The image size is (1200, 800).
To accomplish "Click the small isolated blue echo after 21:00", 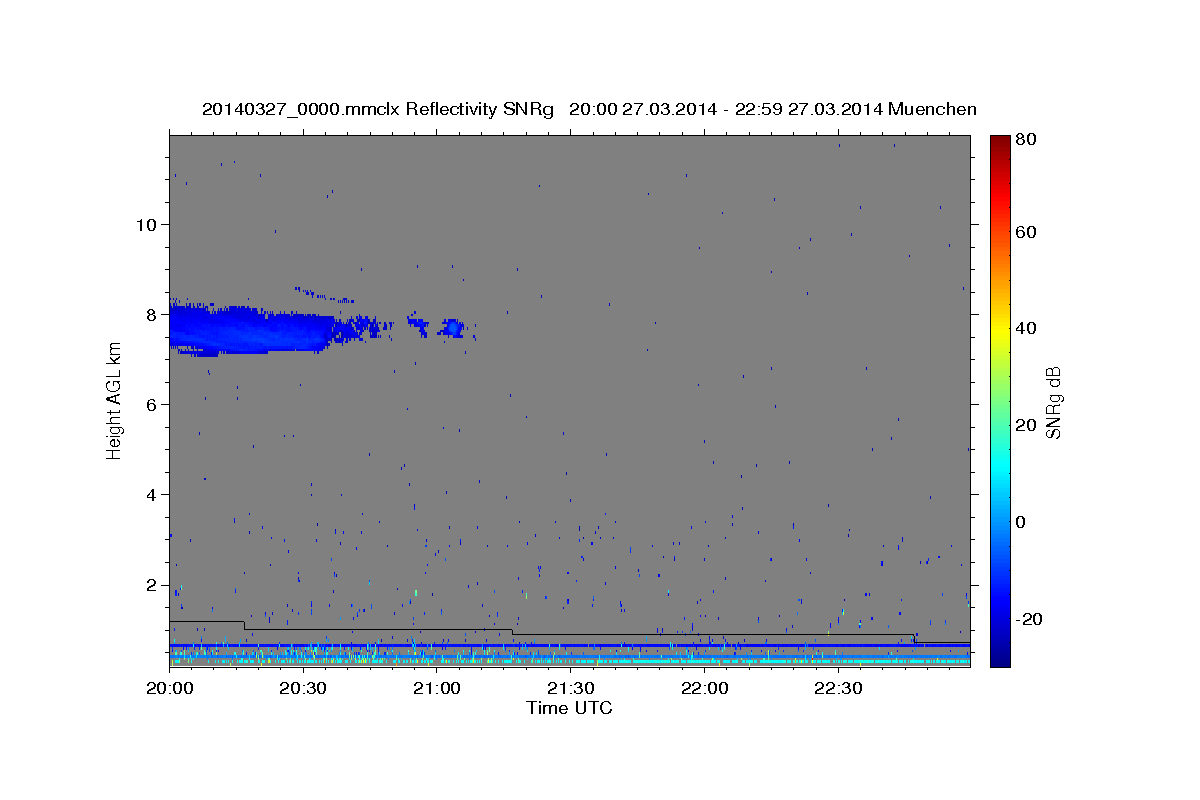I will coord(453,328).
